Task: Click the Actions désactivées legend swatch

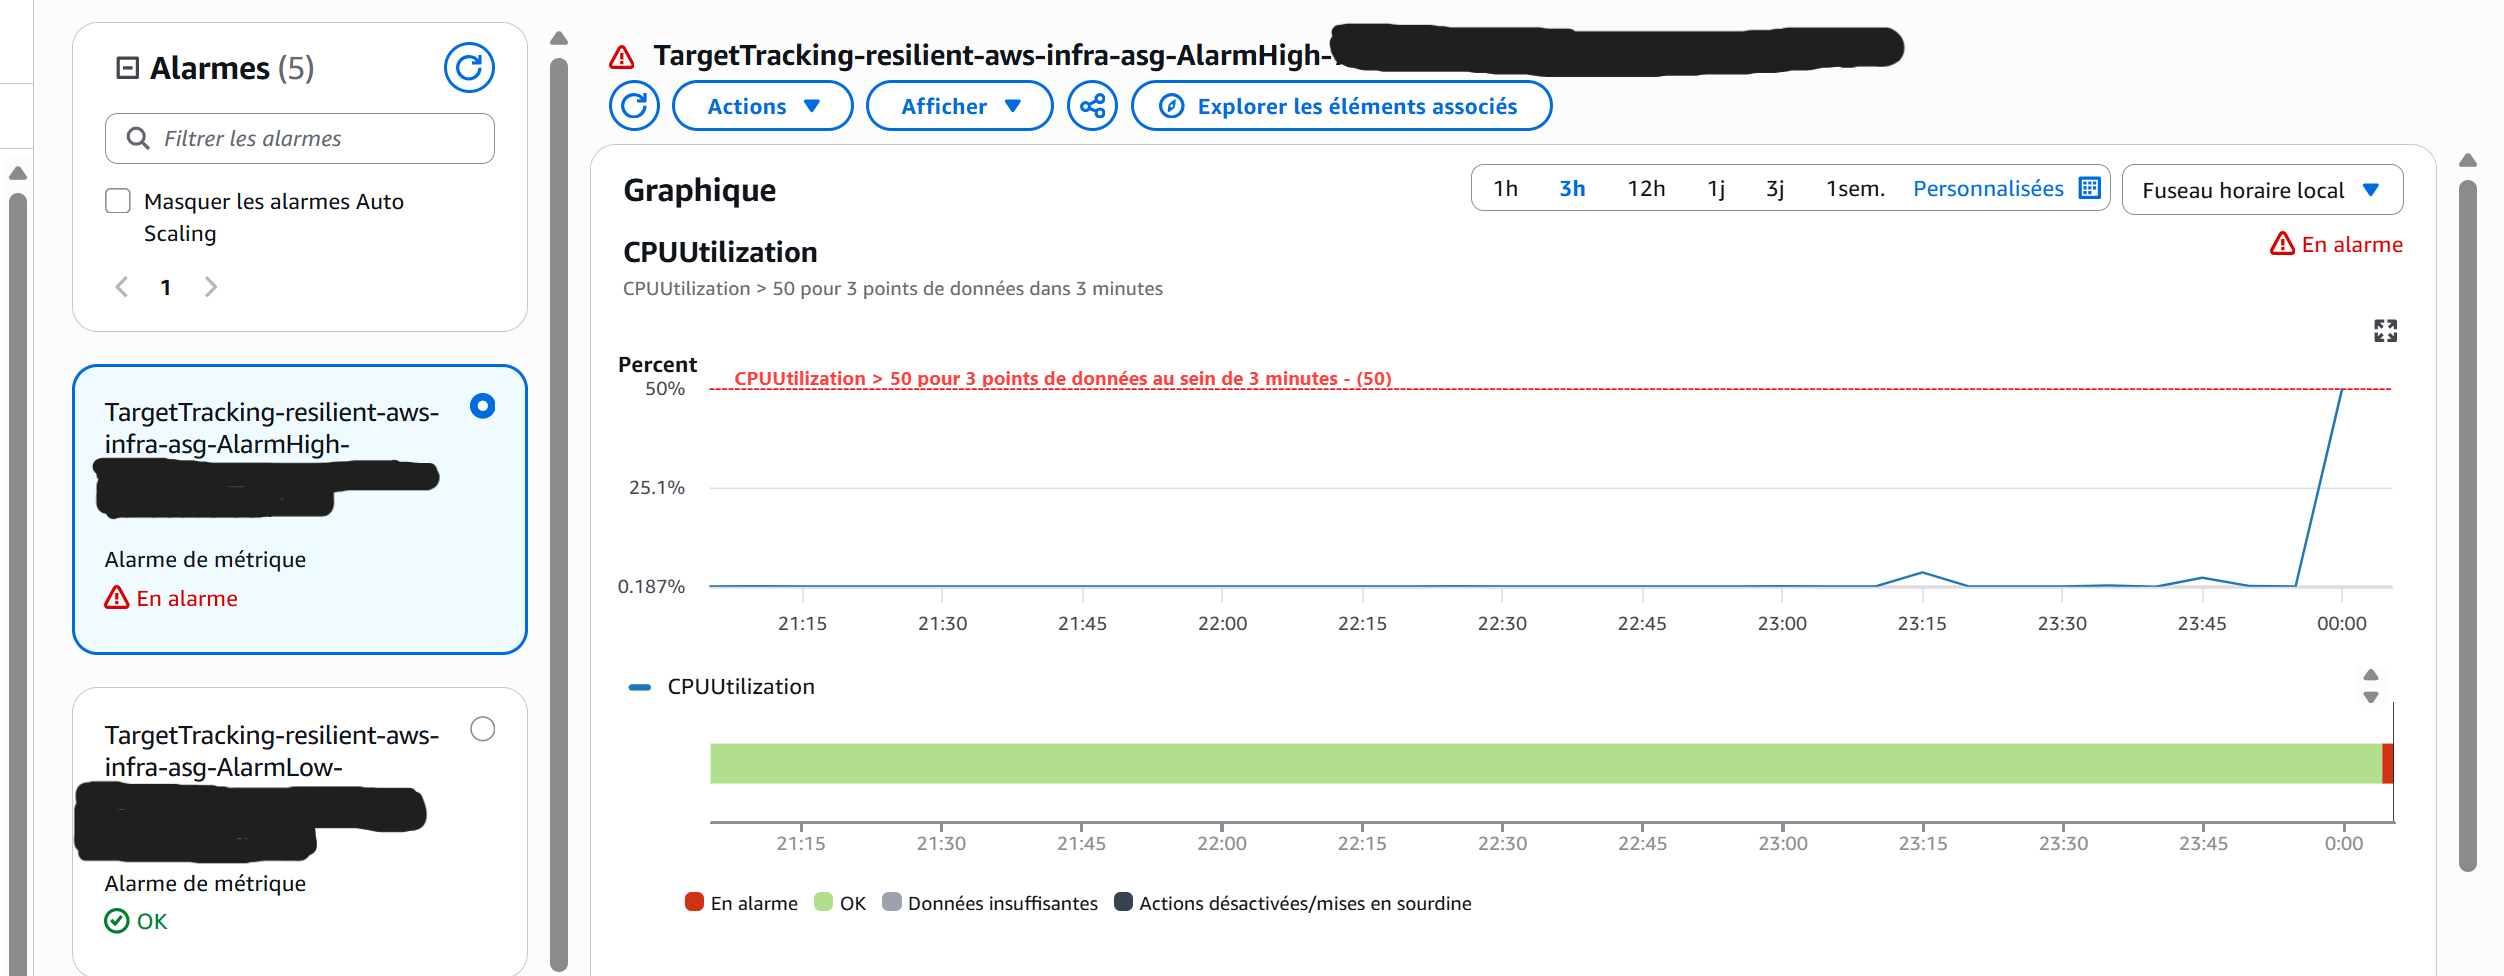Action: click(1123, 902)
